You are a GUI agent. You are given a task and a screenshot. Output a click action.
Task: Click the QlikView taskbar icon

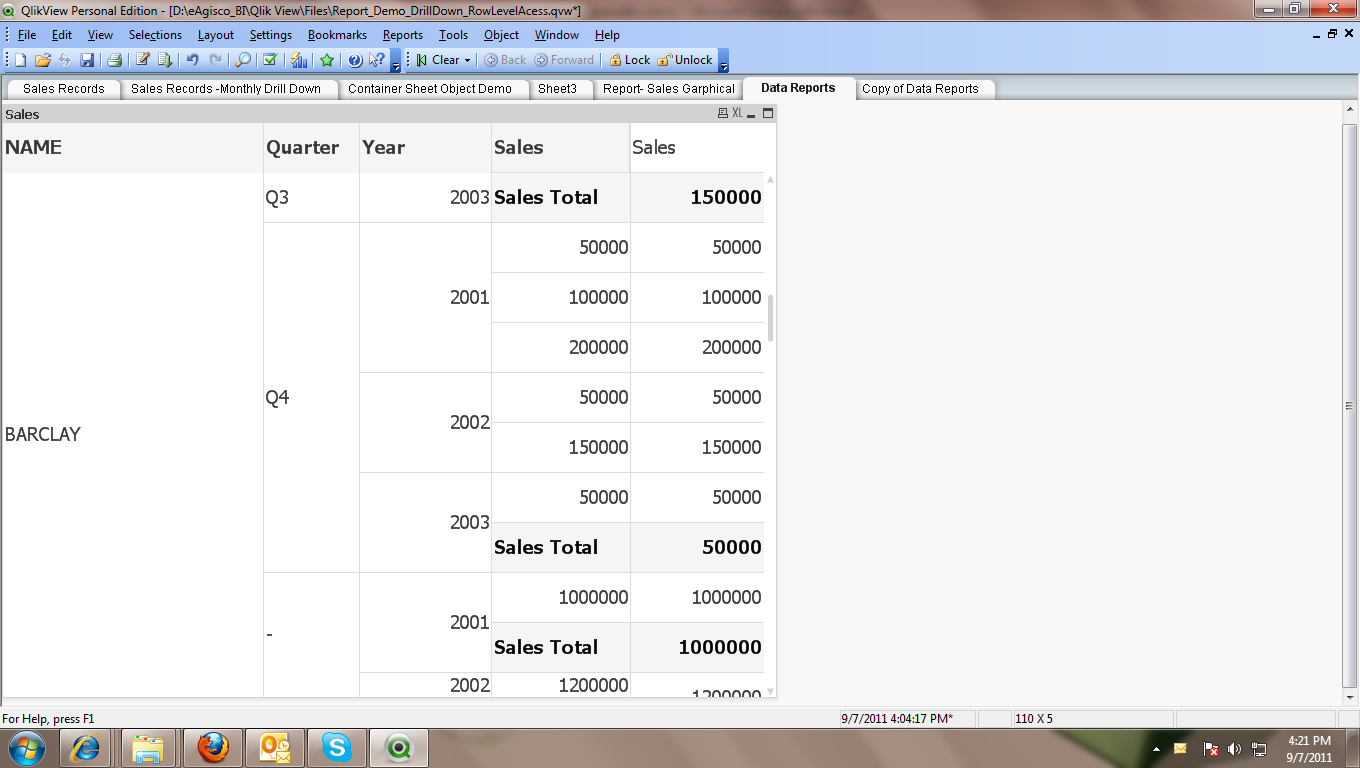coord(399,748)
